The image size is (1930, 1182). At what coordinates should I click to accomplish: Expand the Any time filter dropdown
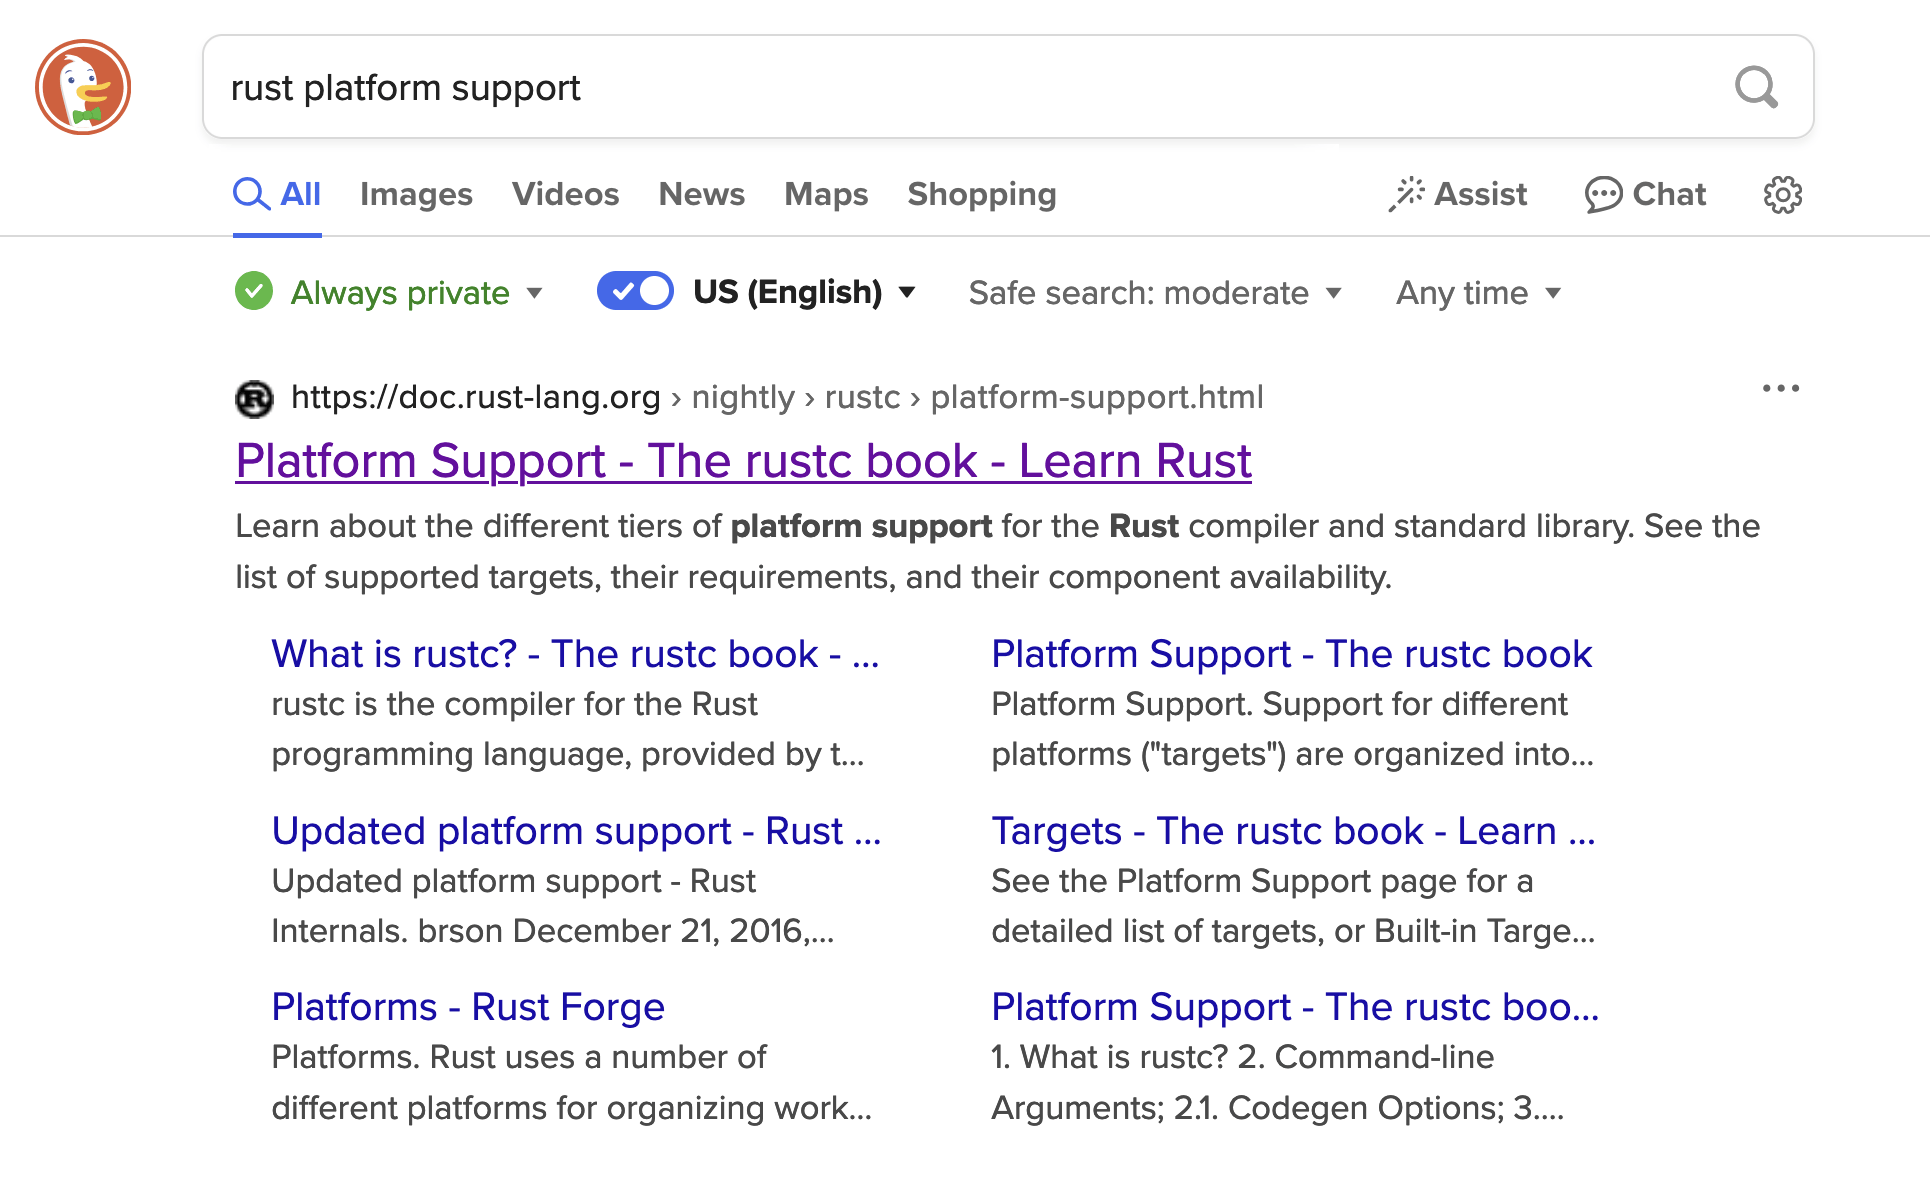coord(1478,293)
